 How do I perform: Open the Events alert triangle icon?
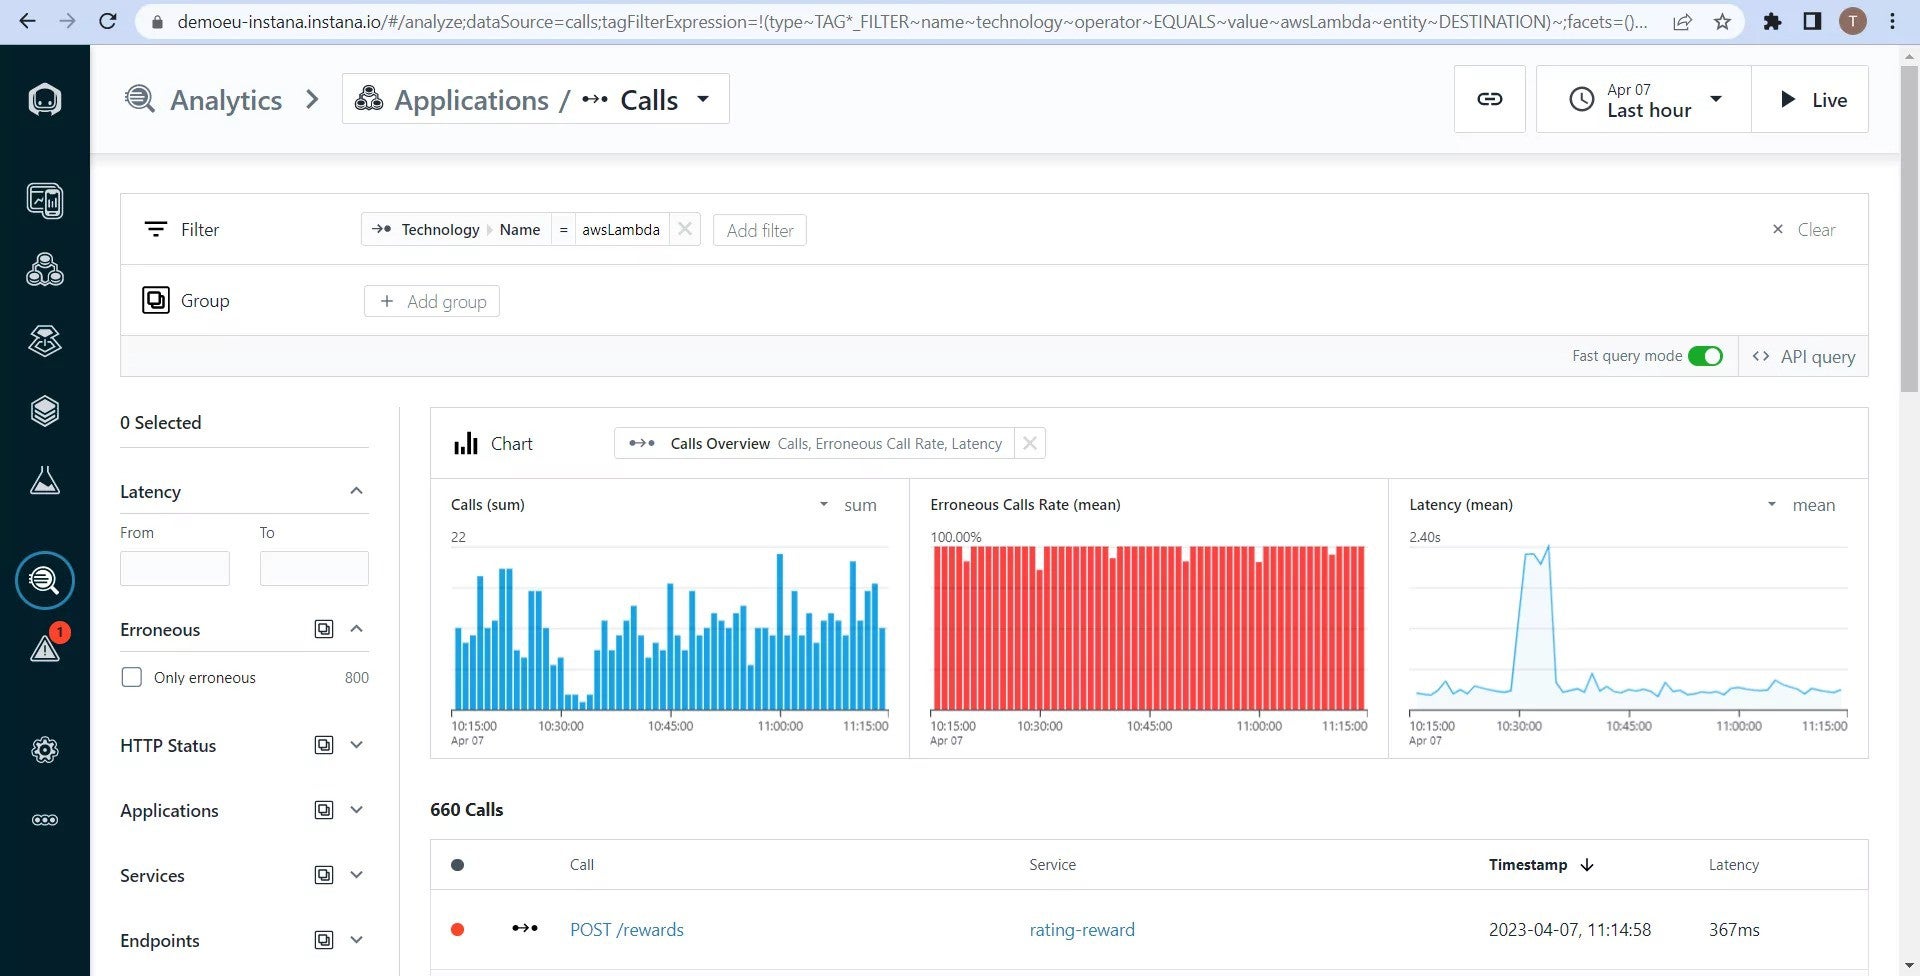(45, 648)
